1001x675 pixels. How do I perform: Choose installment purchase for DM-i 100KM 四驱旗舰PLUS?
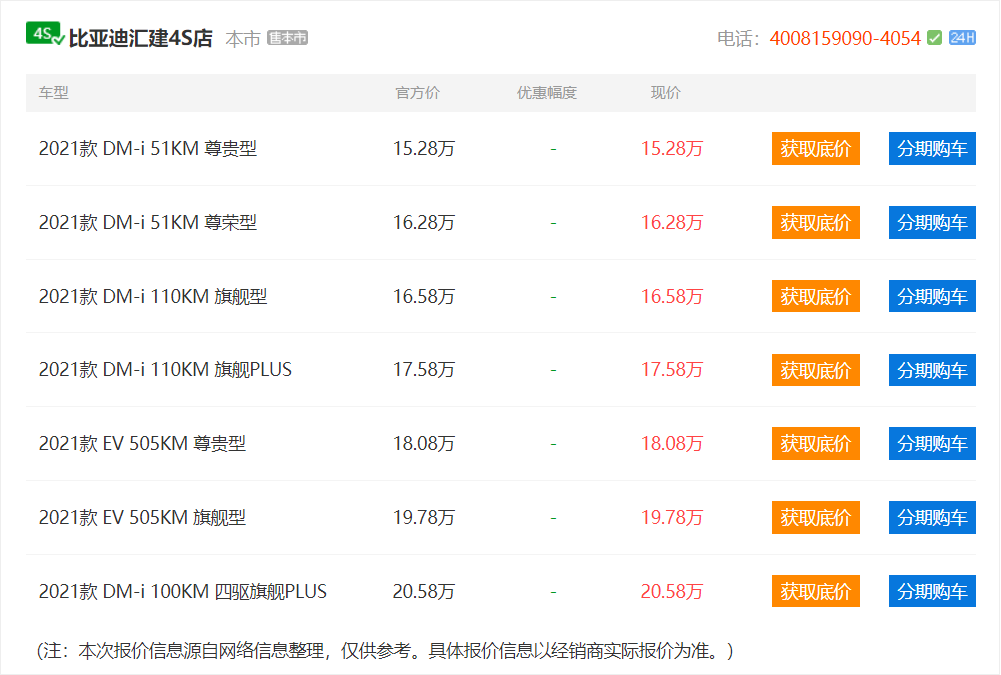pyautogui.click(x=932, y=591)
